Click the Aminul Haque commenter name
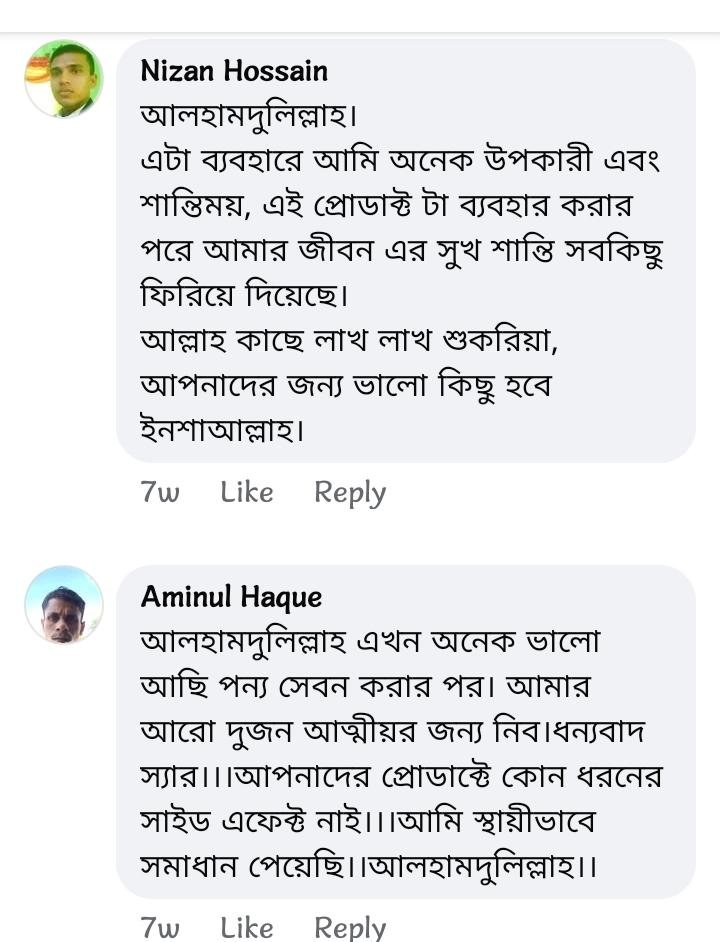Image resolution: width=720 pixels, height=942 pixels. [x=231, y=597]
